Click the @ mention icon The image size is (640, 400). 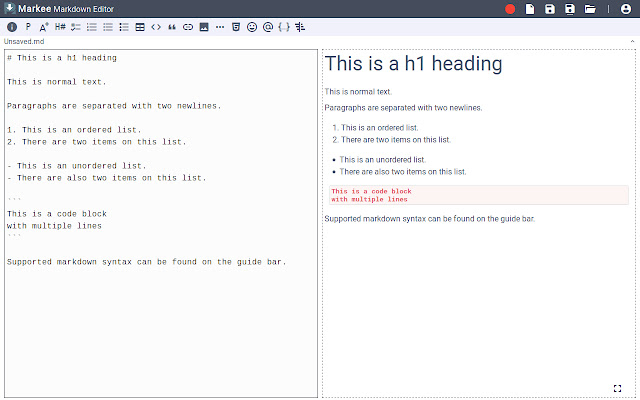pyautogui.click(x=268, y=27)
